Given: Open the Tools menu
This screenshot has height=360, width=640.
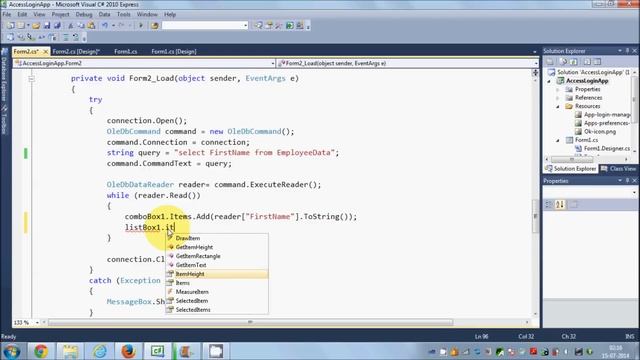Looking at the screenshot, I should 124,14.
